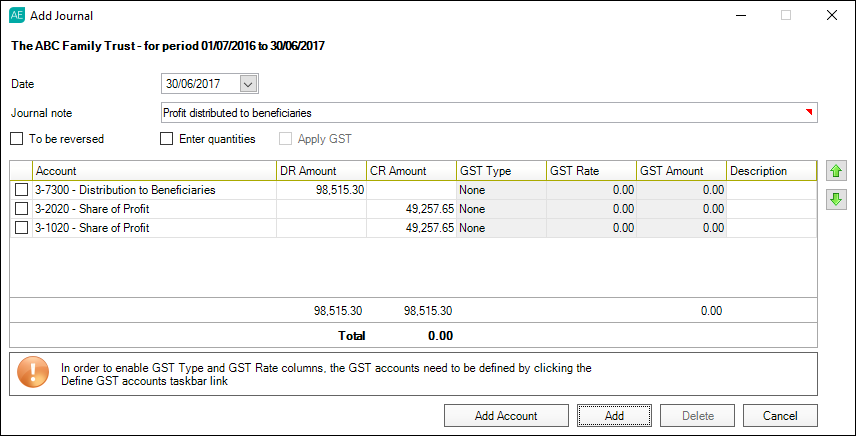Viewport: 856px width, 436px height.
Task: Click the Account column header
Action: click(x=154, y=171)
